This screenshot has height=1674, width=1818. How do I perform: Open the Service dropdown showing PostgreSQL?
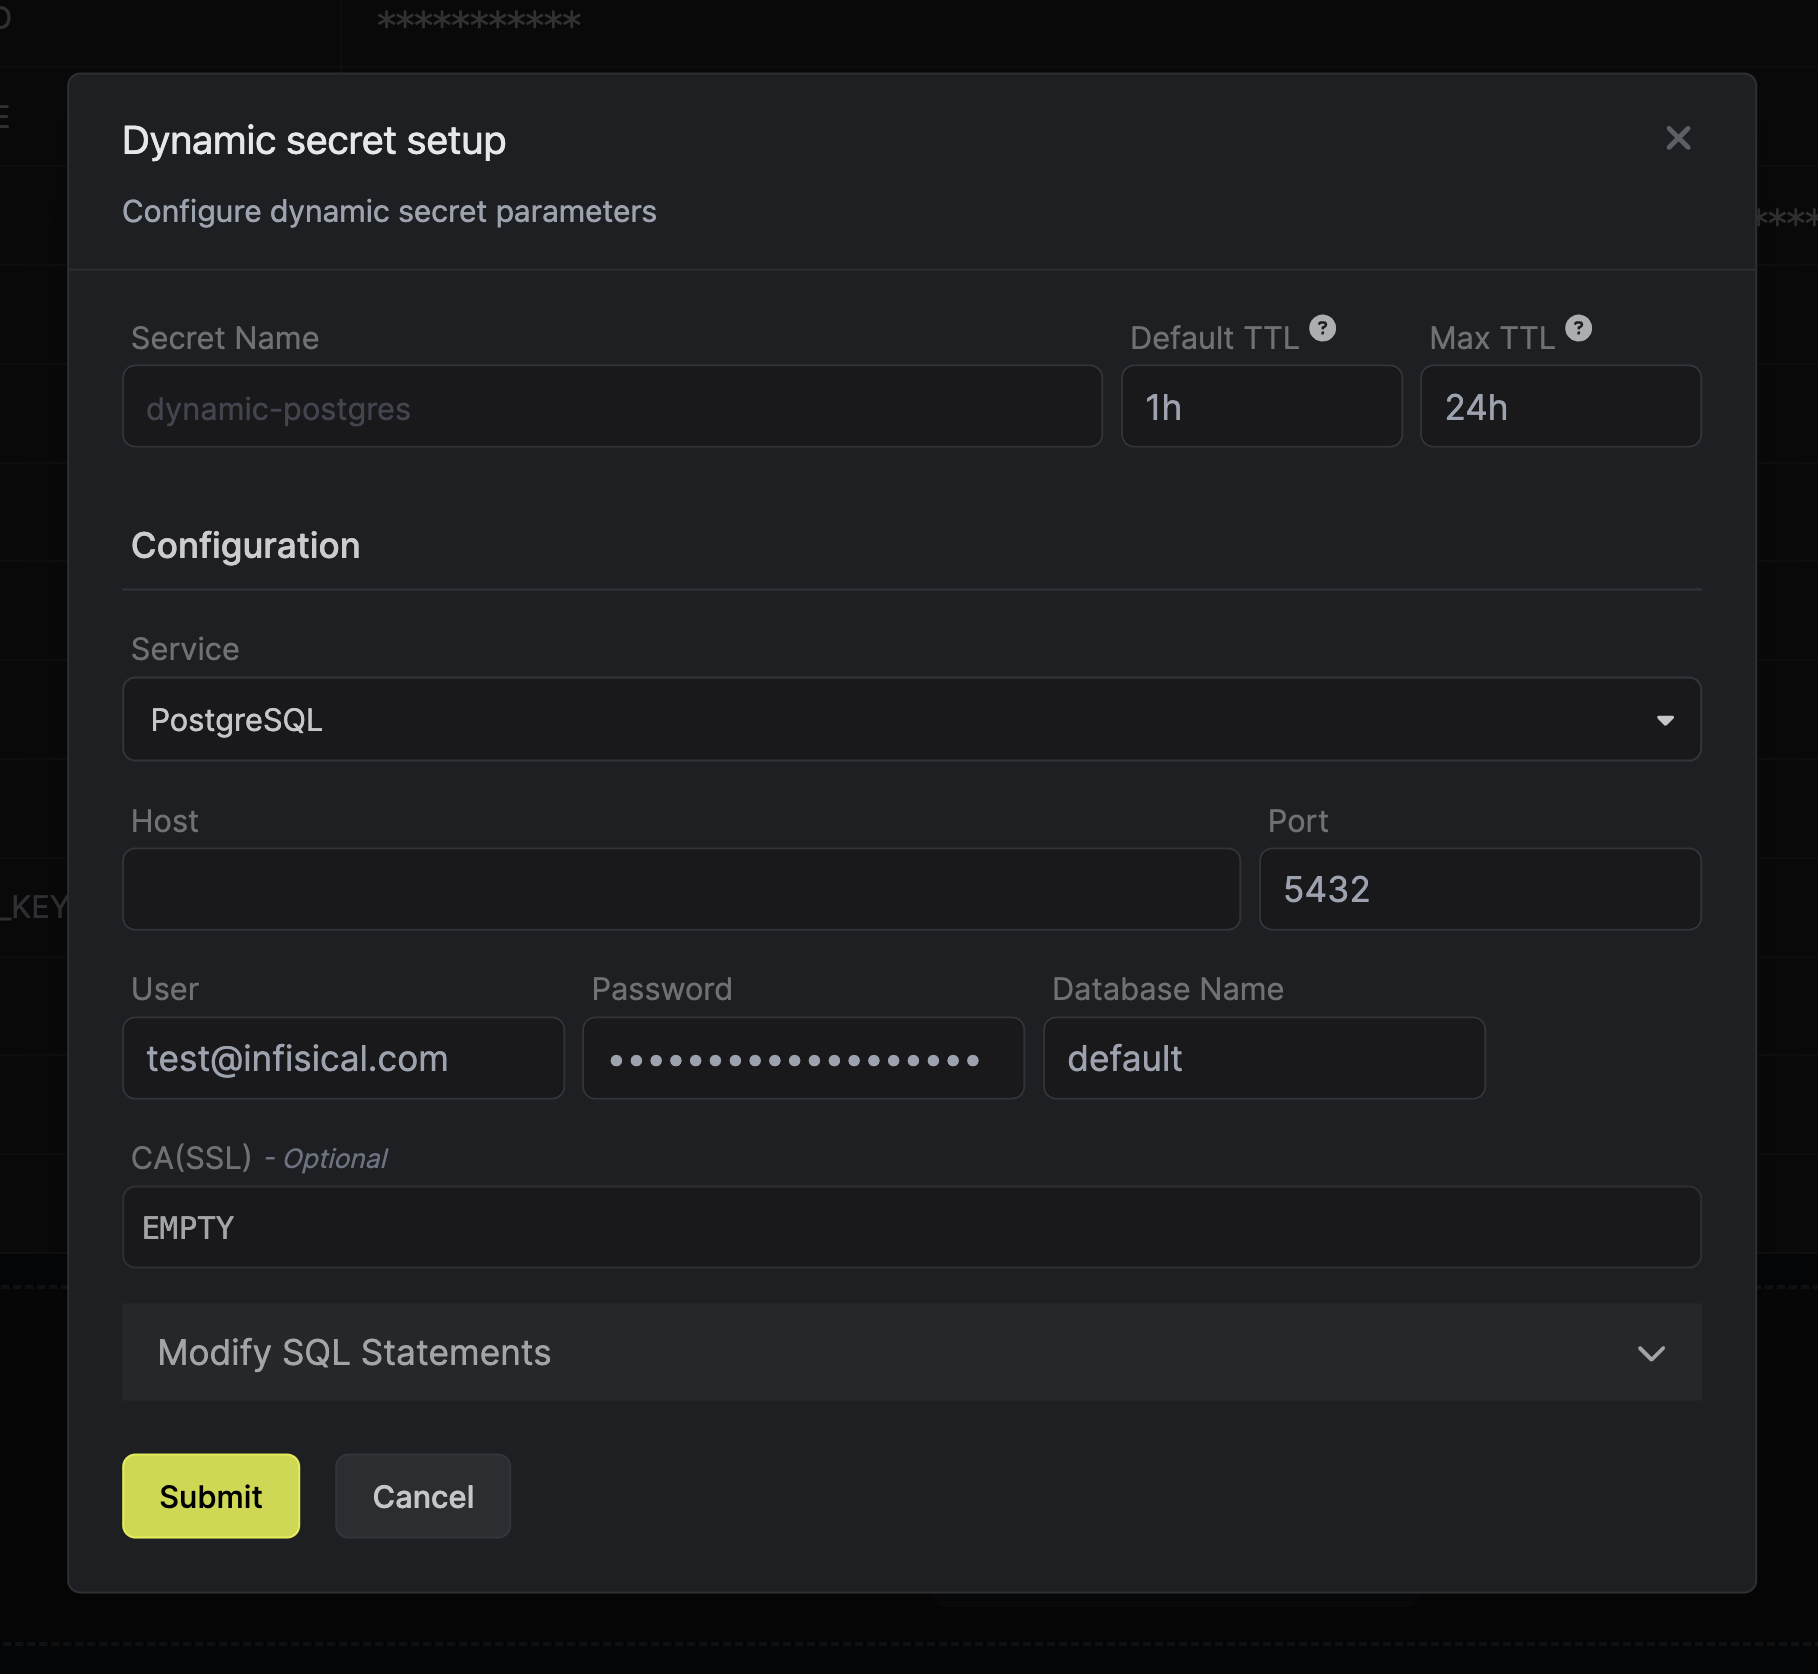[x=911, y=719]
